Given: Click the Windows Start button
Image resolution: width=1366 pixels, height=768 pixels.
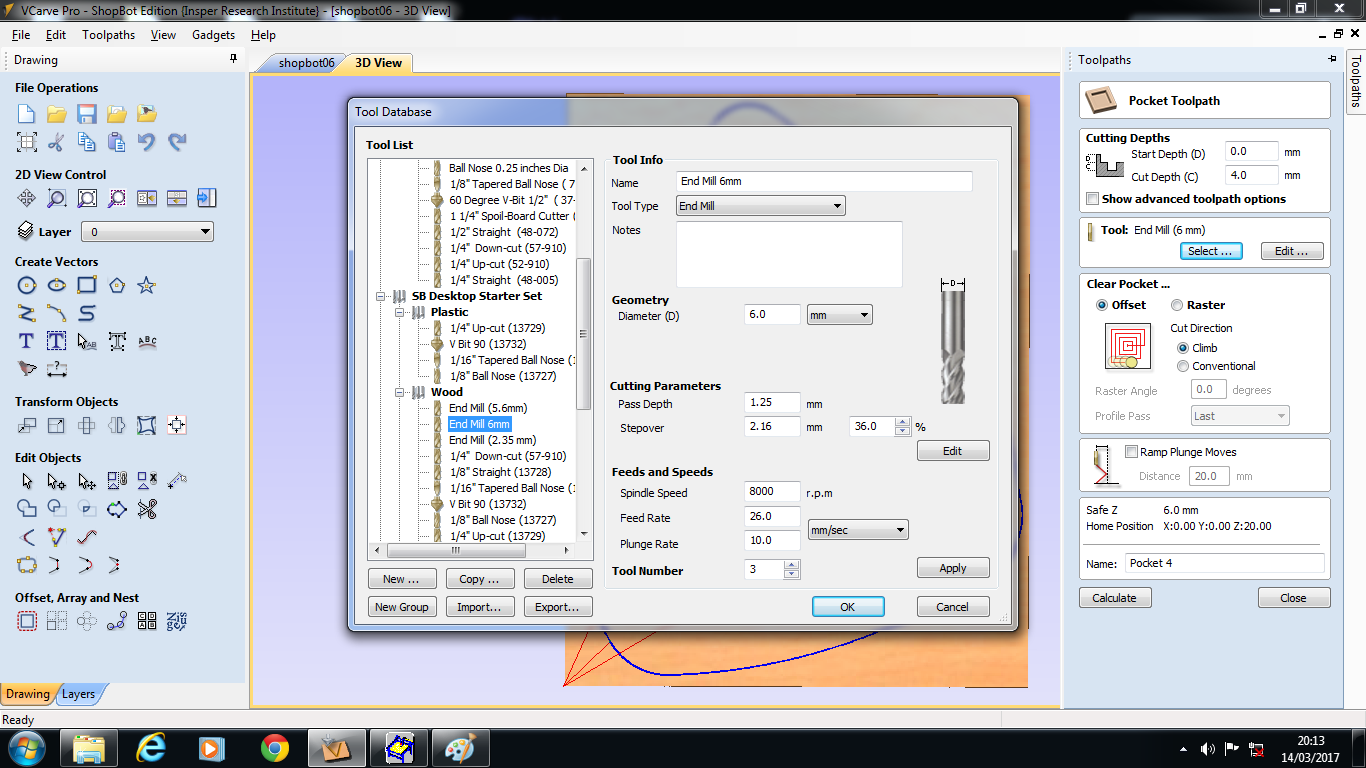Looking at the screenshot, I should pos(27,747).
